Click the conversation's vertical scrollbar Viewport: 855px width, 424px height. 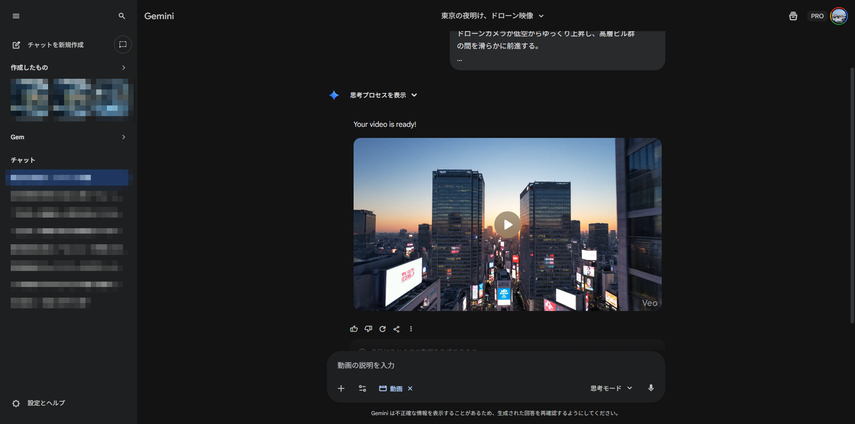[851, 195]
